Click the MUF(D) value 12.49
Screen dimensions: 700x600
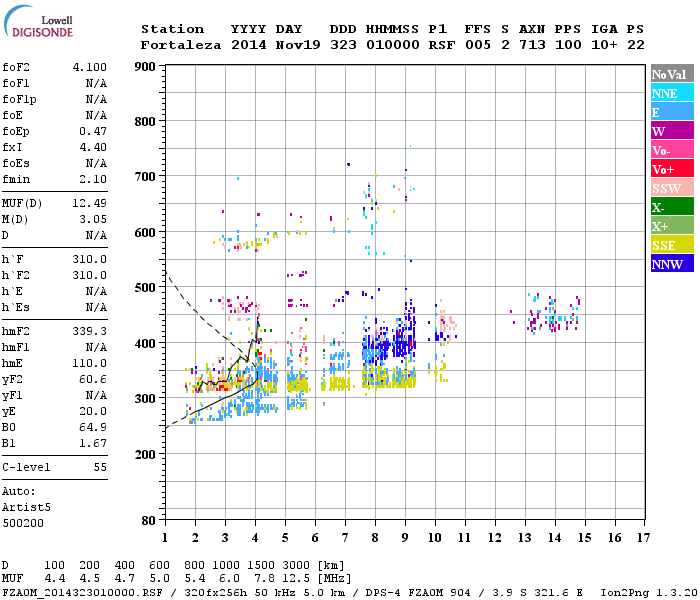(x=90, y=204)
